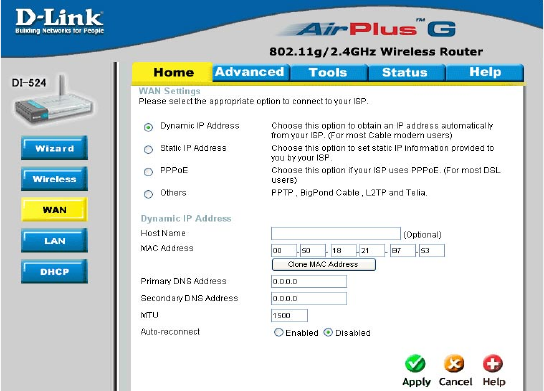Select the Dynamic IP Address option
The width and height of the screenshot is (544, 391).
148,127
